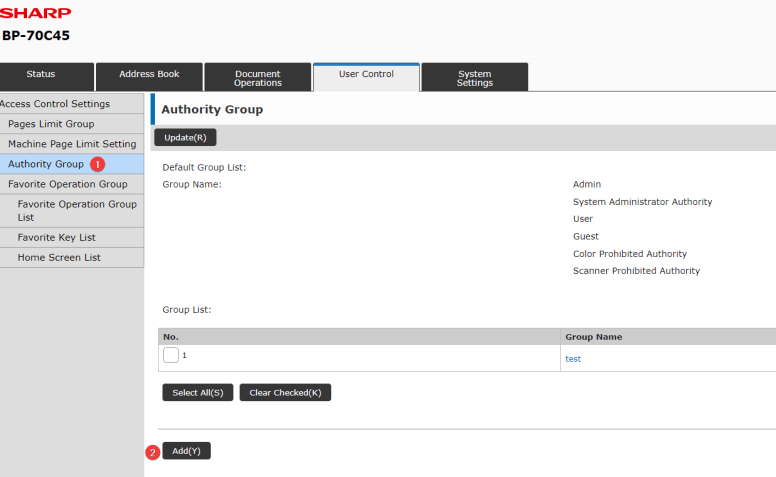Viewport: 776px width, 477px height.
Task: Open Document Operations tab
Action: [x=258, y=78]
